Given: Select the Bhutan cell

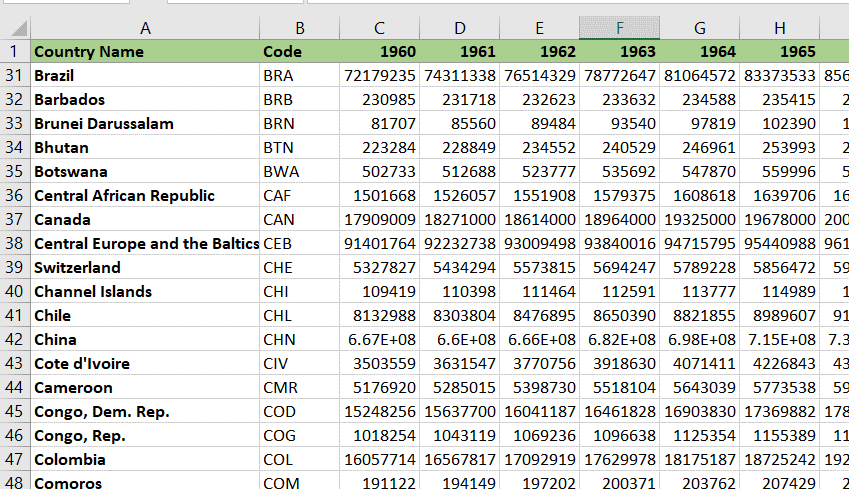Looking at the screenshot, I should [145, 147].
